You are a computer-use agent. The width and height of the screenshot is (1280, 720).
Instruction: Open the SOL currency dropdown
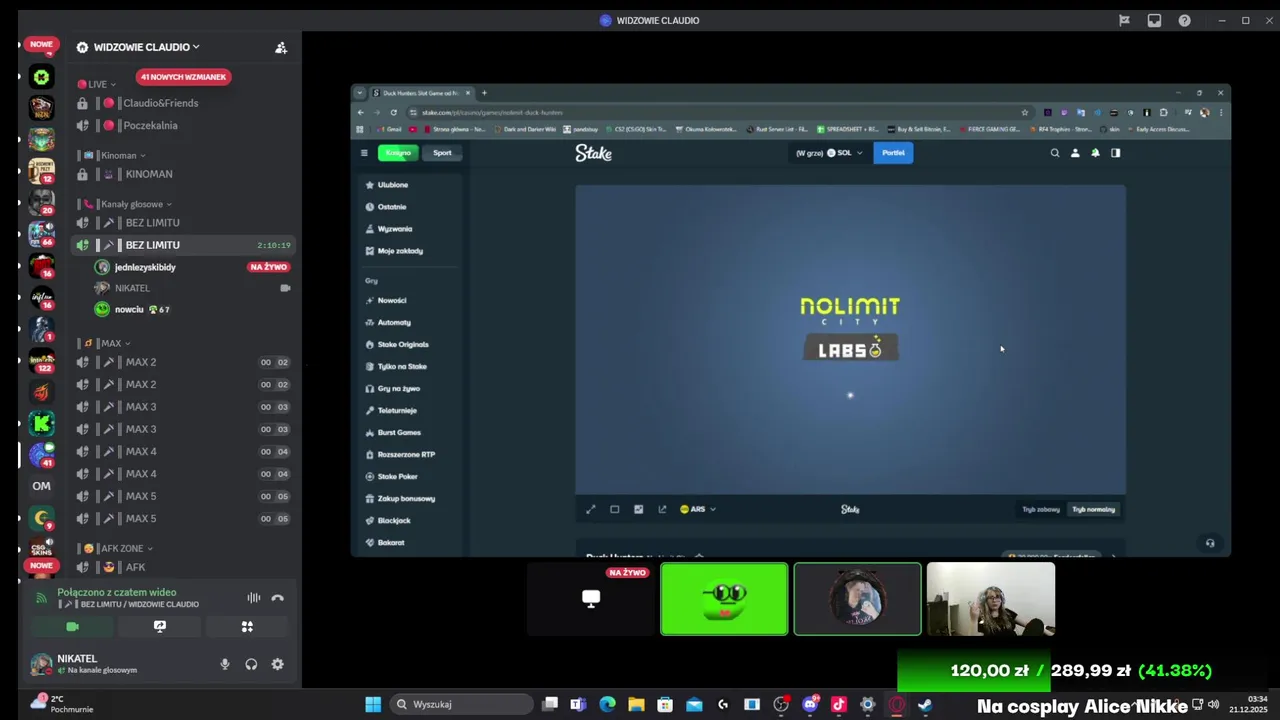point(845,153)
